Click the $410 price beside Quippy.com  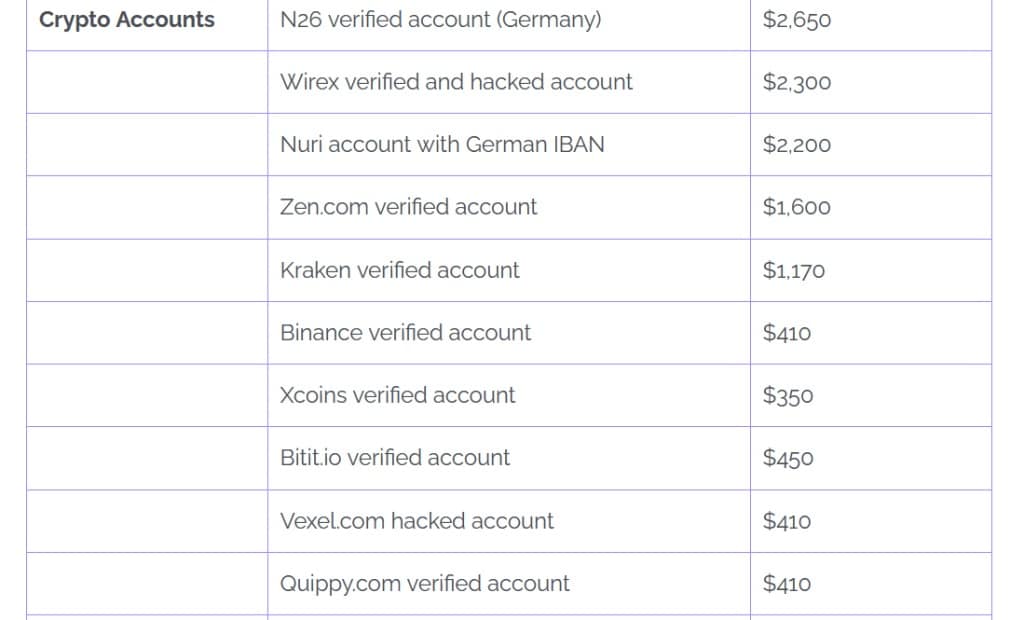click(x=787, y=584)
